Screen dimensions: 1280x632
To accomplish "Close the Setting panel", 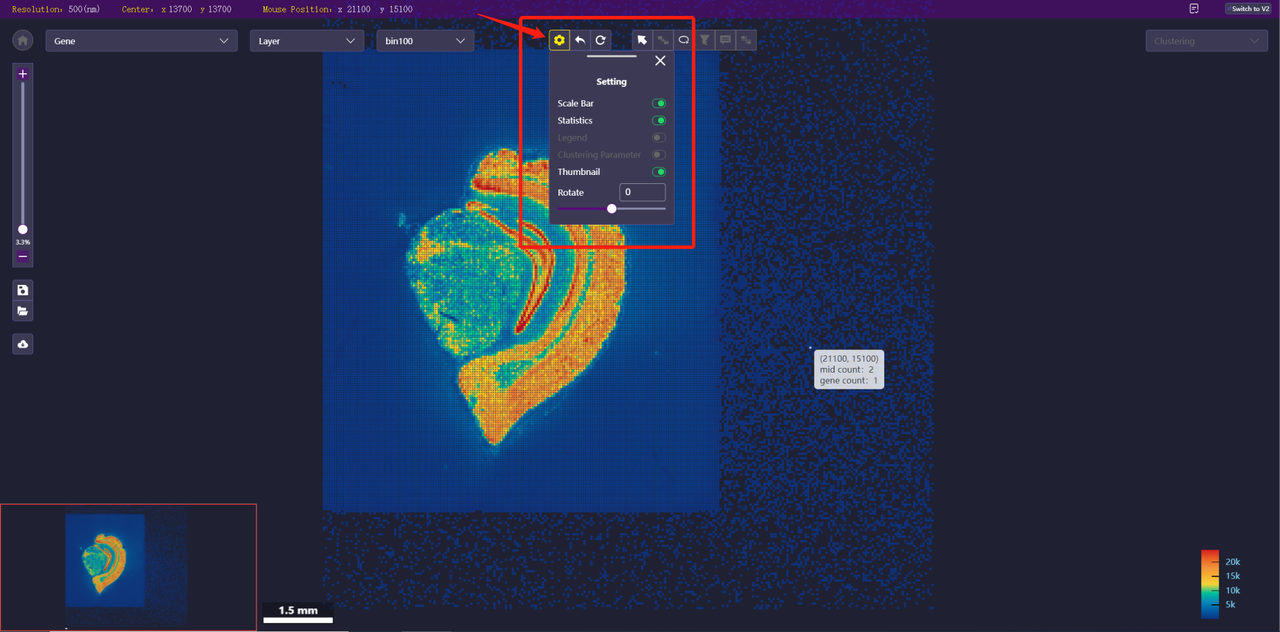I will coord(660,61).
